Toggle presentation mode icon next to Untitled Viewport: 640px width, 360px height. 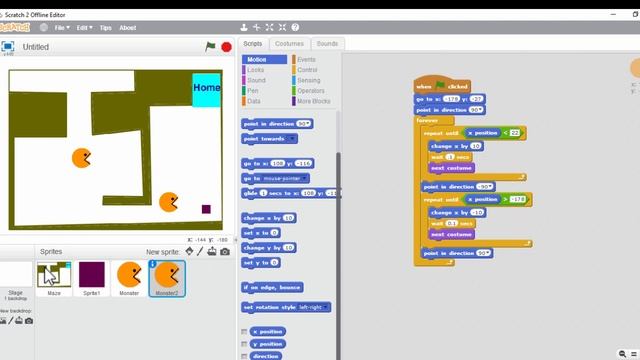8,46
